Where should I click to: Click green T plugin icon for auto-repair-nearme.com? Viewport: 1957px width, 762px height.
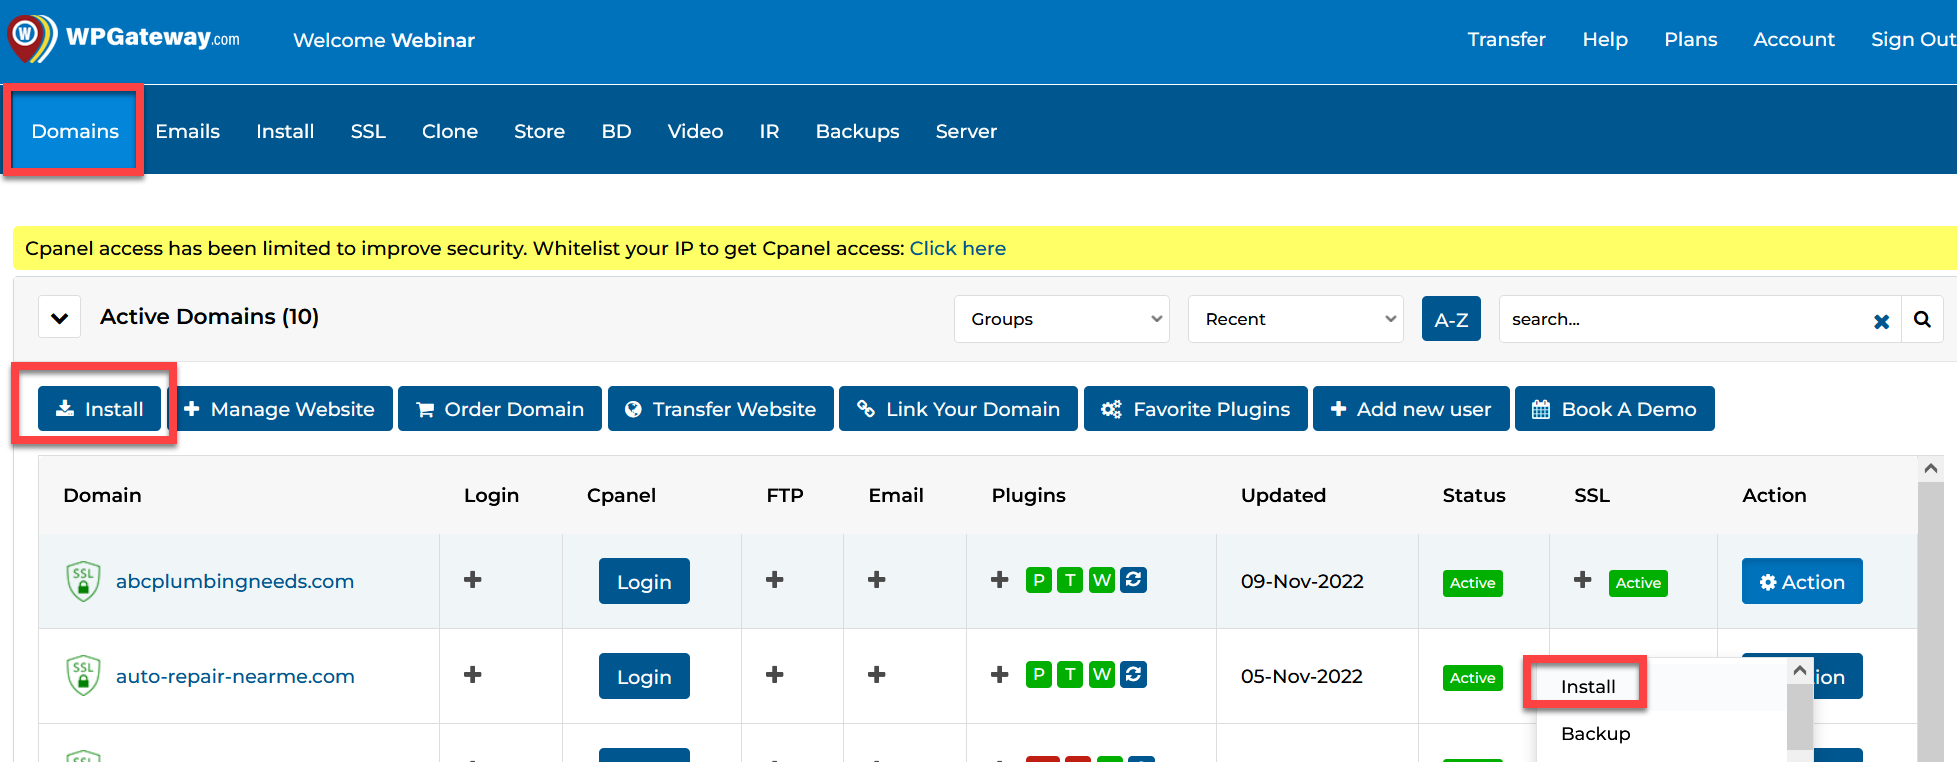(1070, 675)
